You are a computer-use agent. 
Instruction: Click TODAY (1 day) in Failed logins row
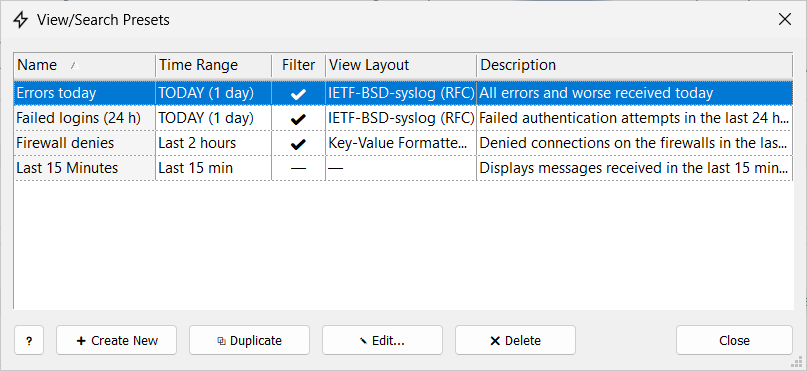click(214, 118)
